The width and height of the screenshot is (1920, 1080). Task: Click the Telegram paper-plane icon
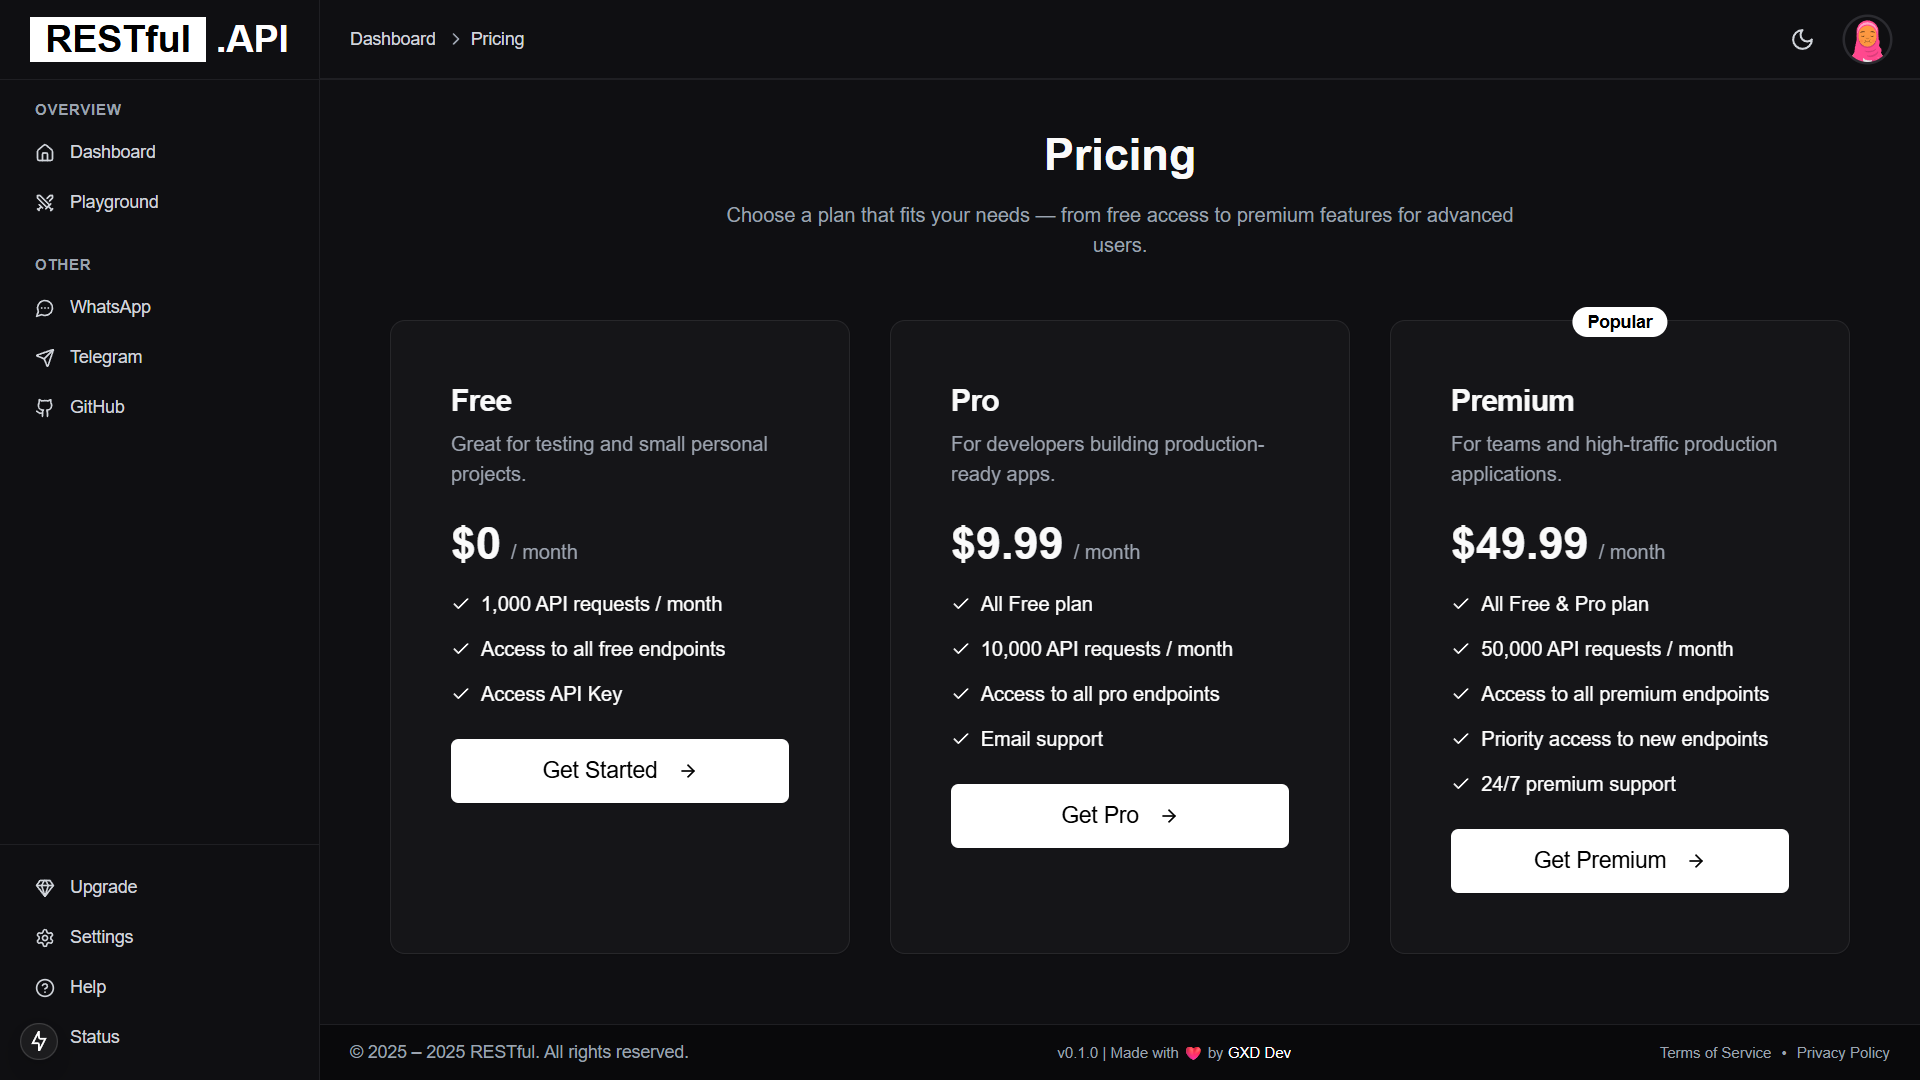coord(45,358)
